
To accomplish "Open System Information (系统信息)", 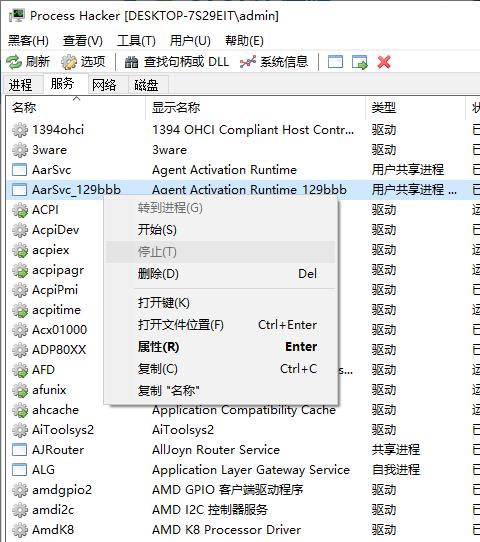I will 274,62.
